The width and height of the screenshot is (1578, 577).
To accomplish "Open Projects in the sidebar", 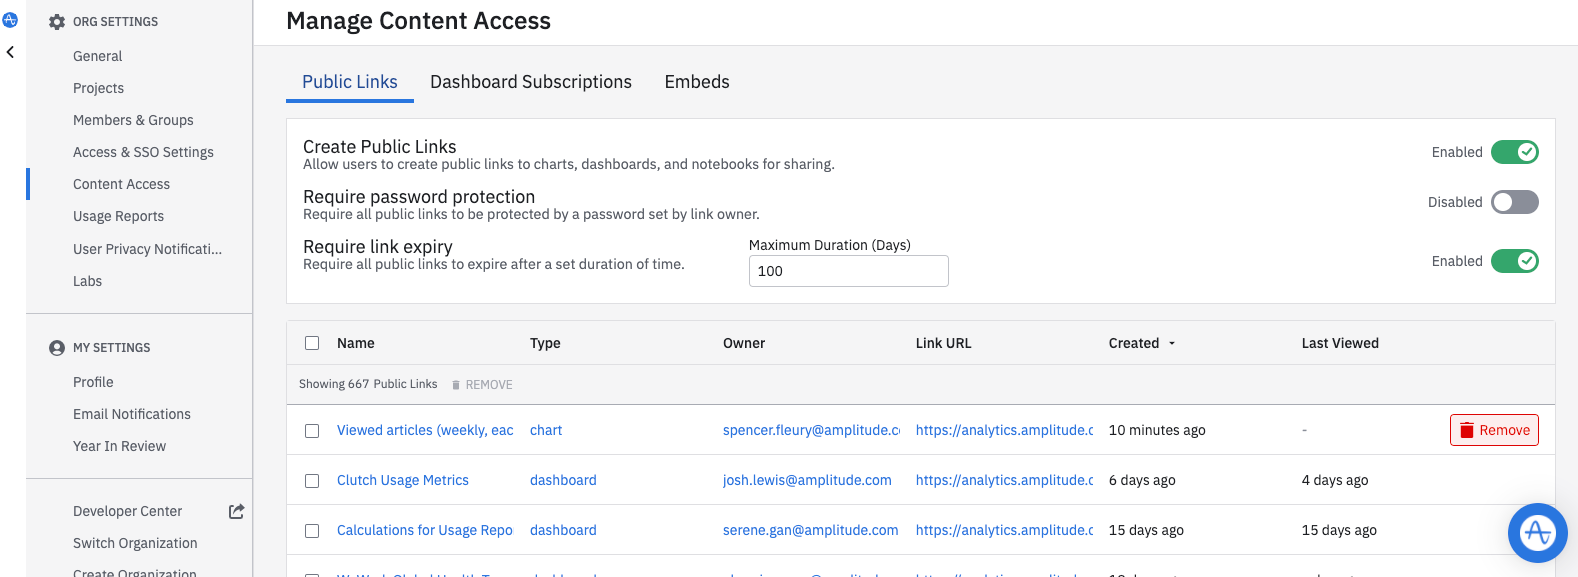I will pos(99,88).
